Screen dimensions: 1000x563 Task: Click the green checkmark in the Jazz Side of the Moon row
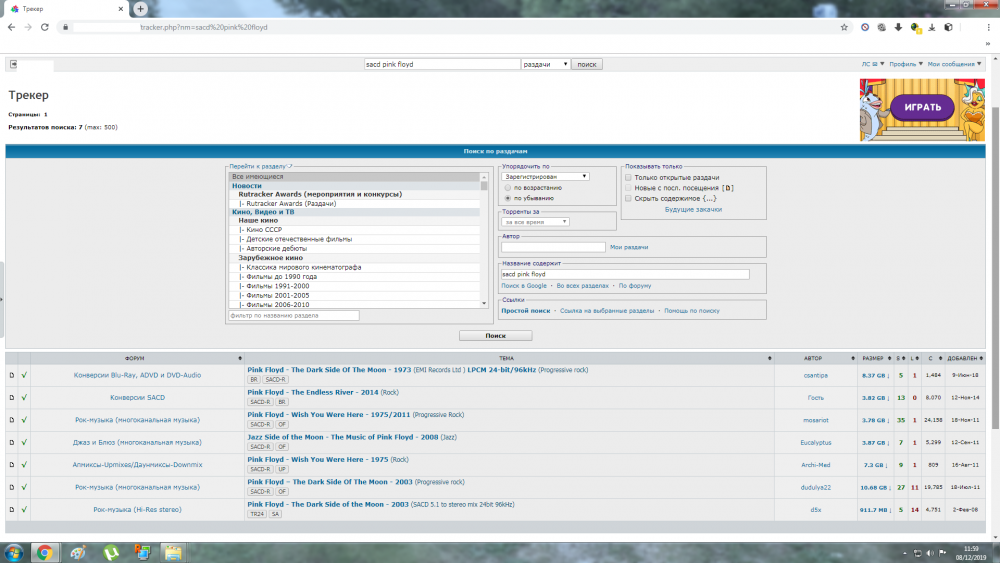point(24,442)
